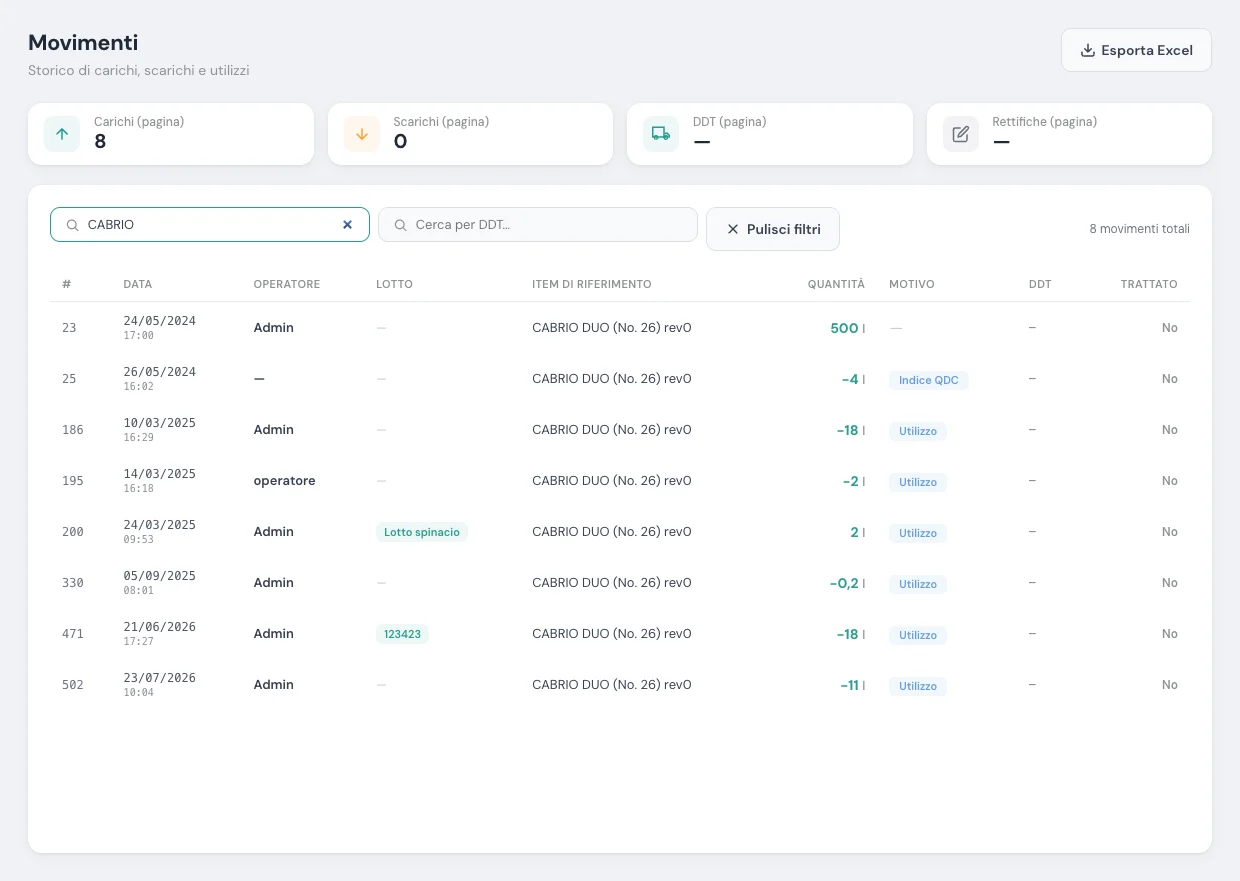Click the 8 movimenti totali counter
The image size is (1240, 881).
coord(1140,229)
